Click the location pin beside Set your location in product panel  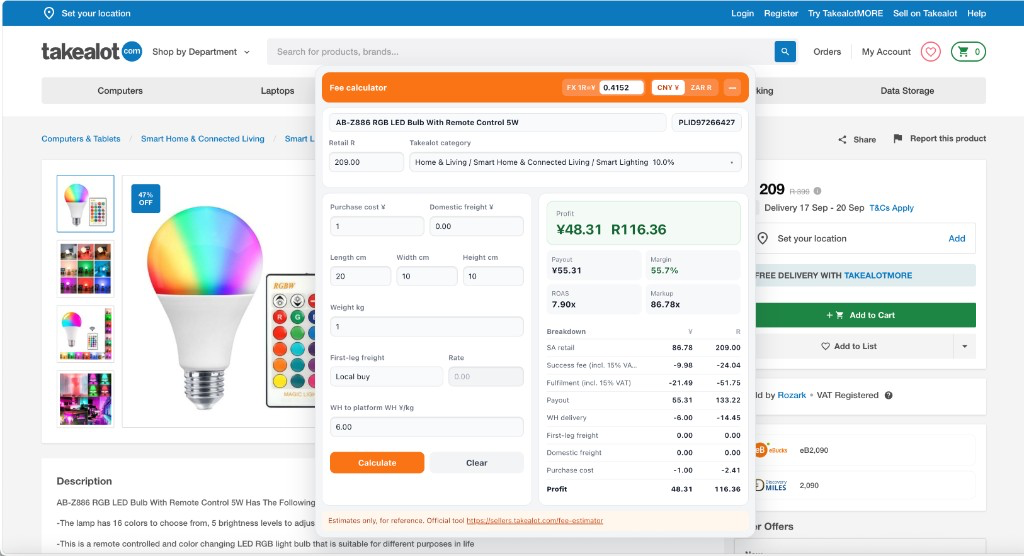click(x=762, y=238)
